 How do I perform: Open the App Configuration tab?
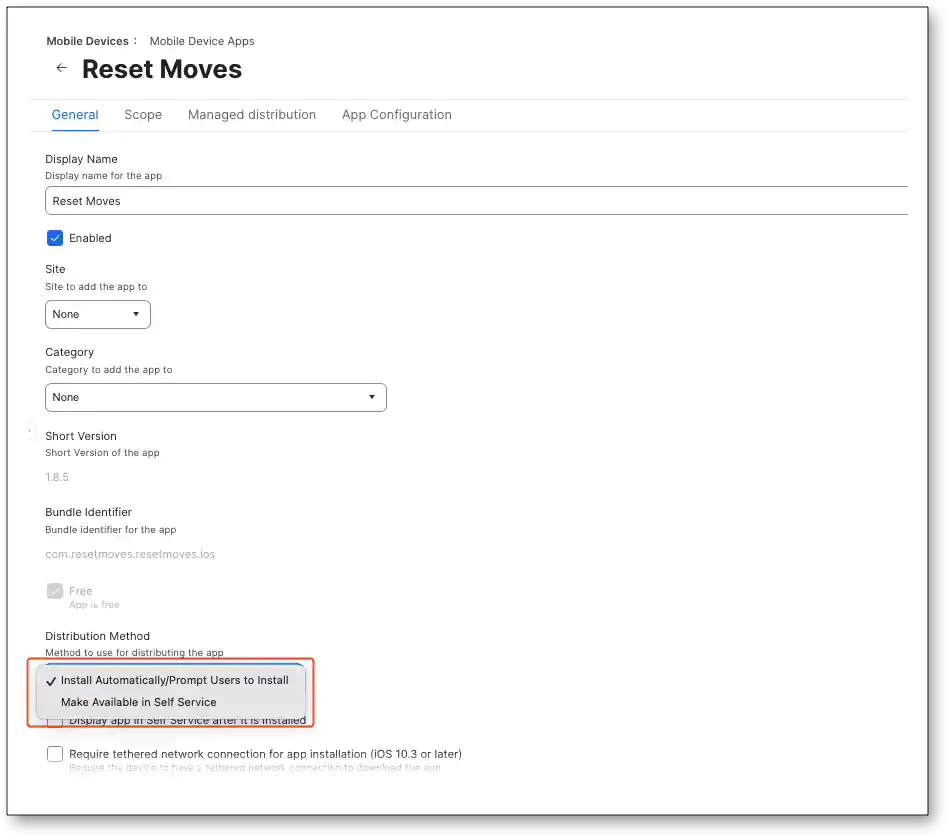click(397, 115)
